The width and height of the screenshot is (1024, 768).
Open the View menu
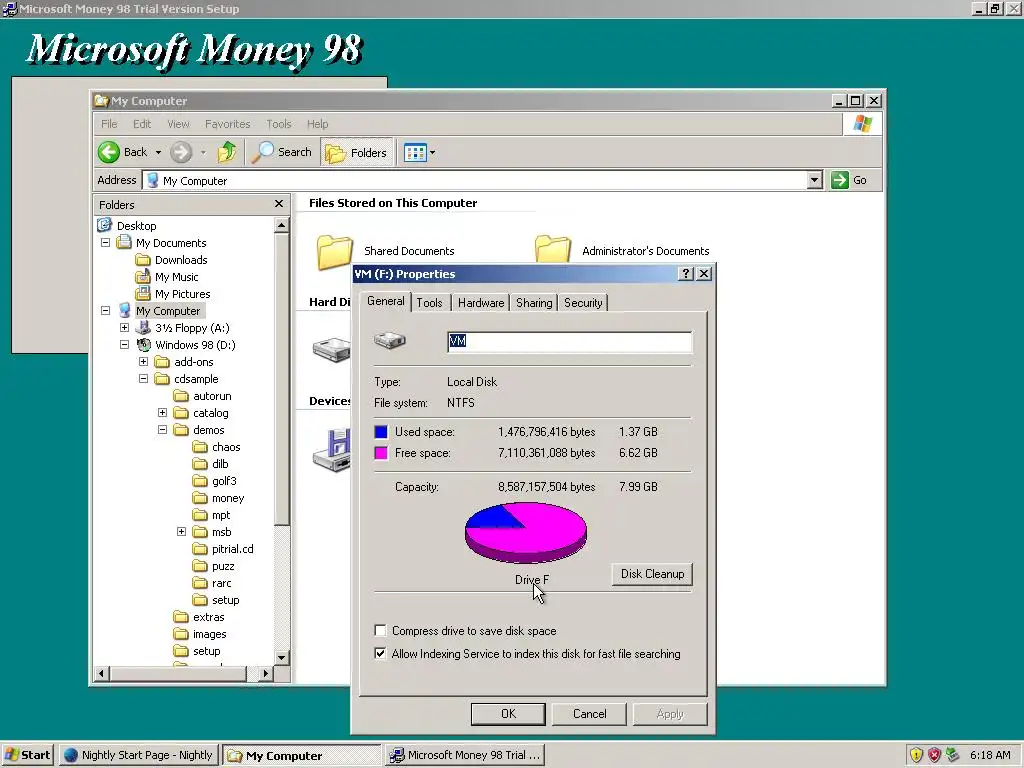pos(178,124)
